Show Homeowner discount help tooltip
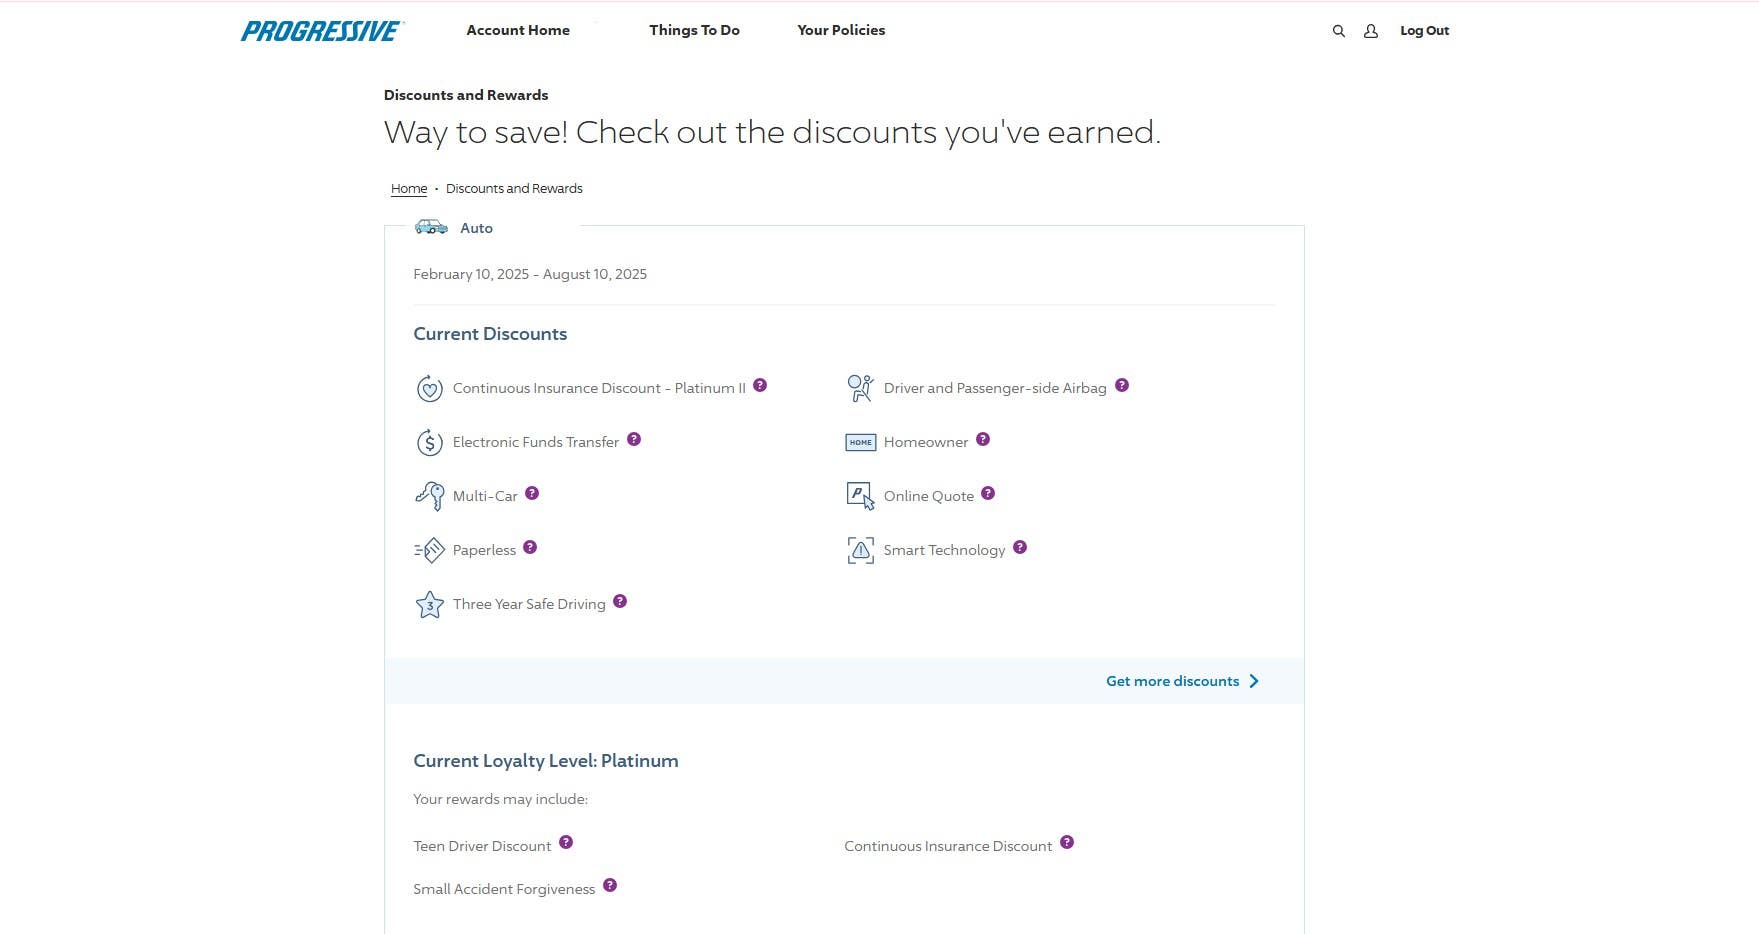This screenshot has width=1759, height=934. [x=983, y=439]
